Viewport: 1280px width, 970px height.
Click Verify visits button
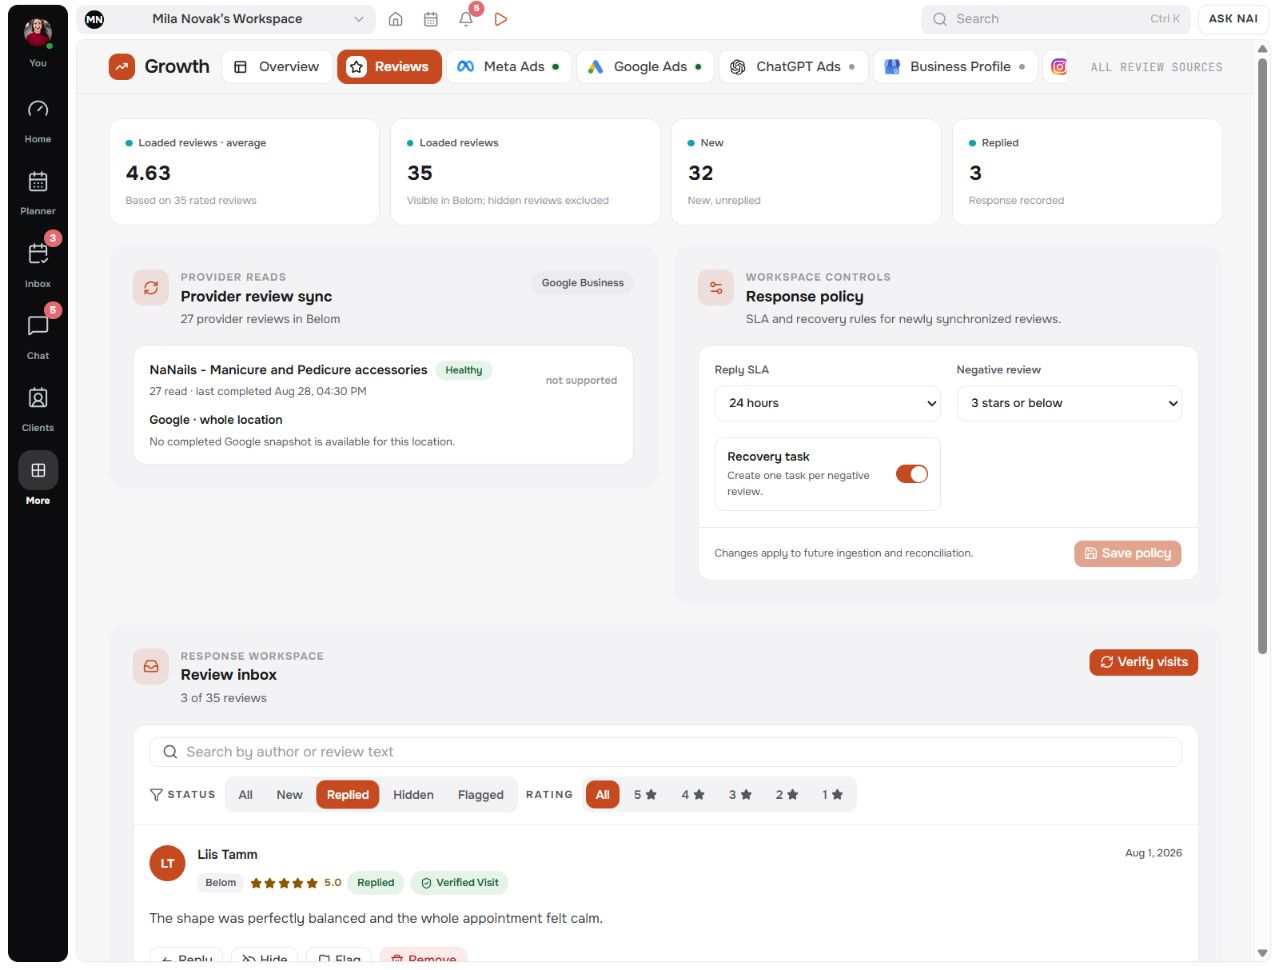(x=1143, y=662)
